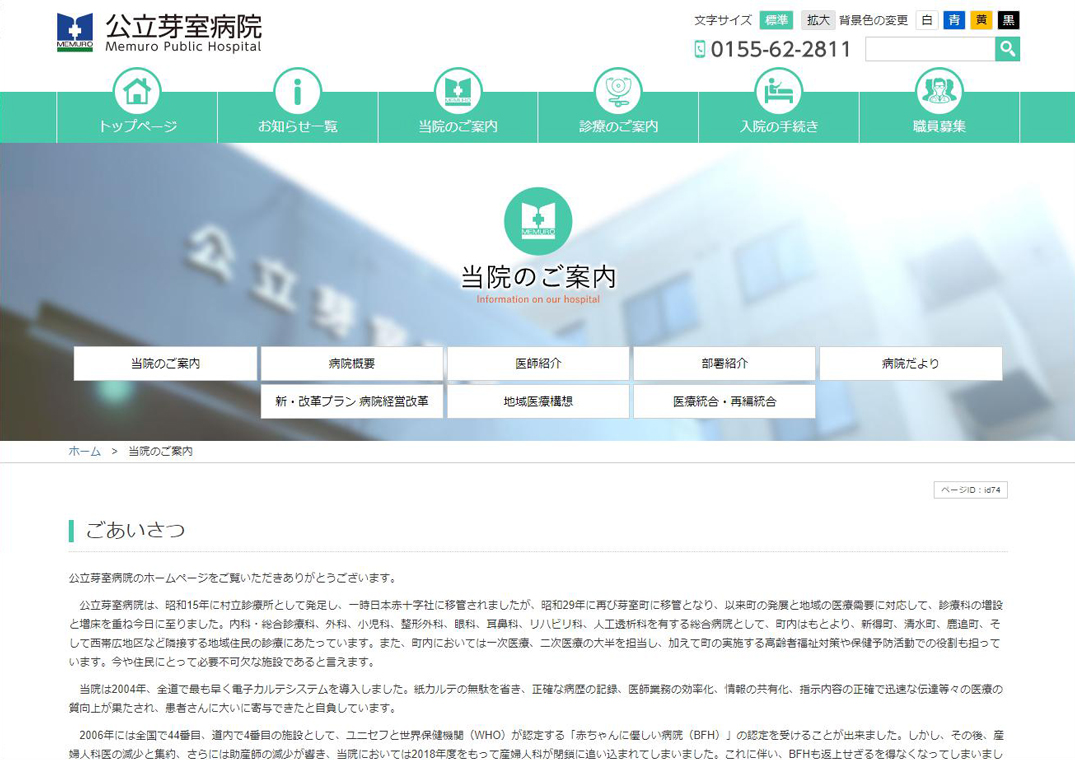The height and width of the screenshot is (760, 1075).
Task: Open the 病院概要 submenu item
Action: pyautogui.click(x=352, y=364)
